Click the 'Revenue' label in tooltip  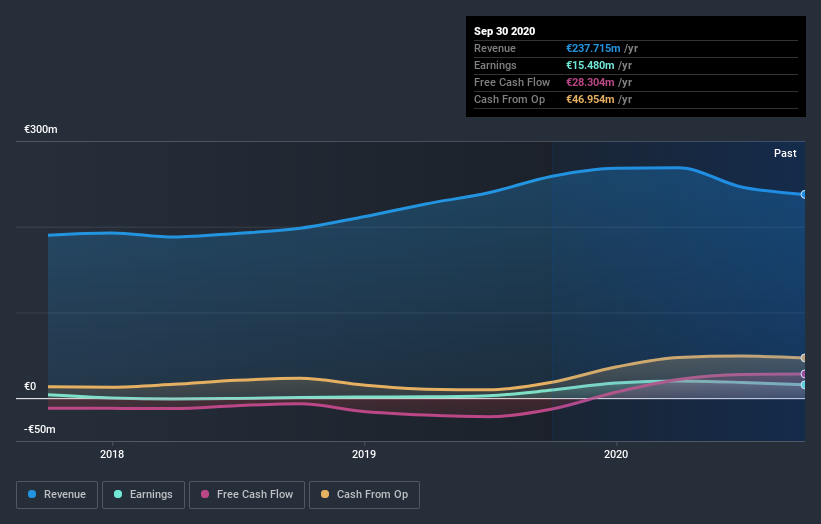coord(495,48)
